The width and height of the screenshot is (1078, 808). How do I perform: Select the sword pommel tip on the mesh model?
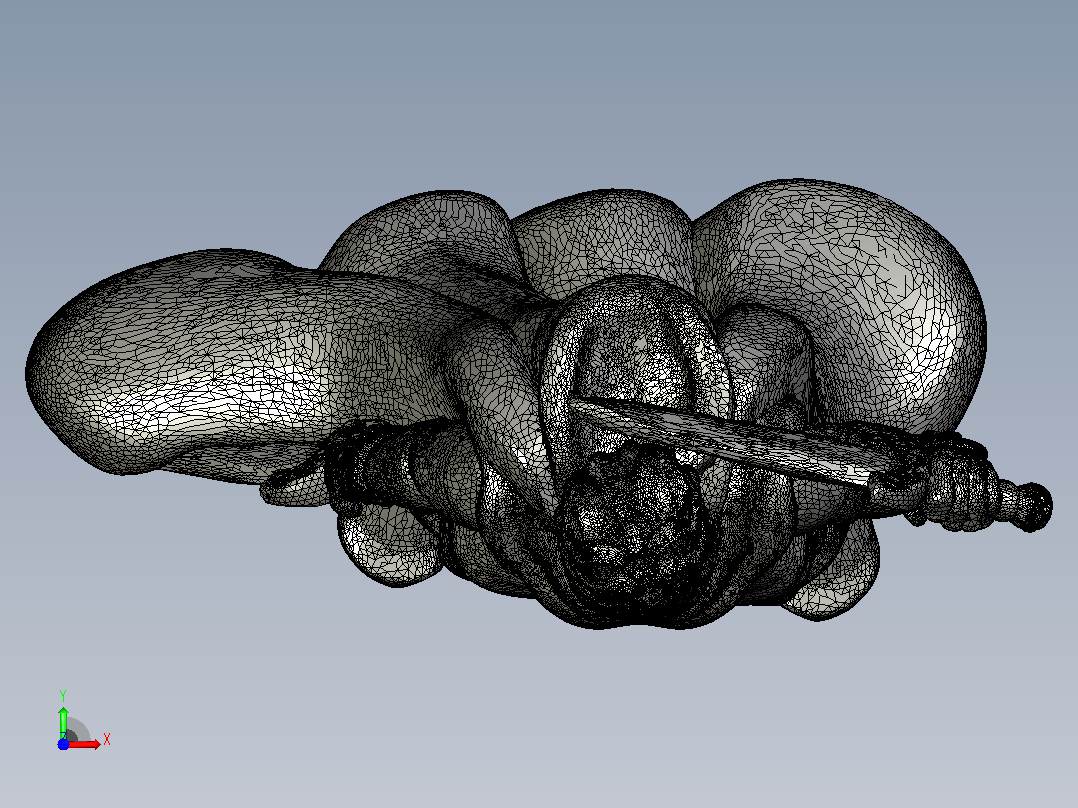pos(1035,507)
